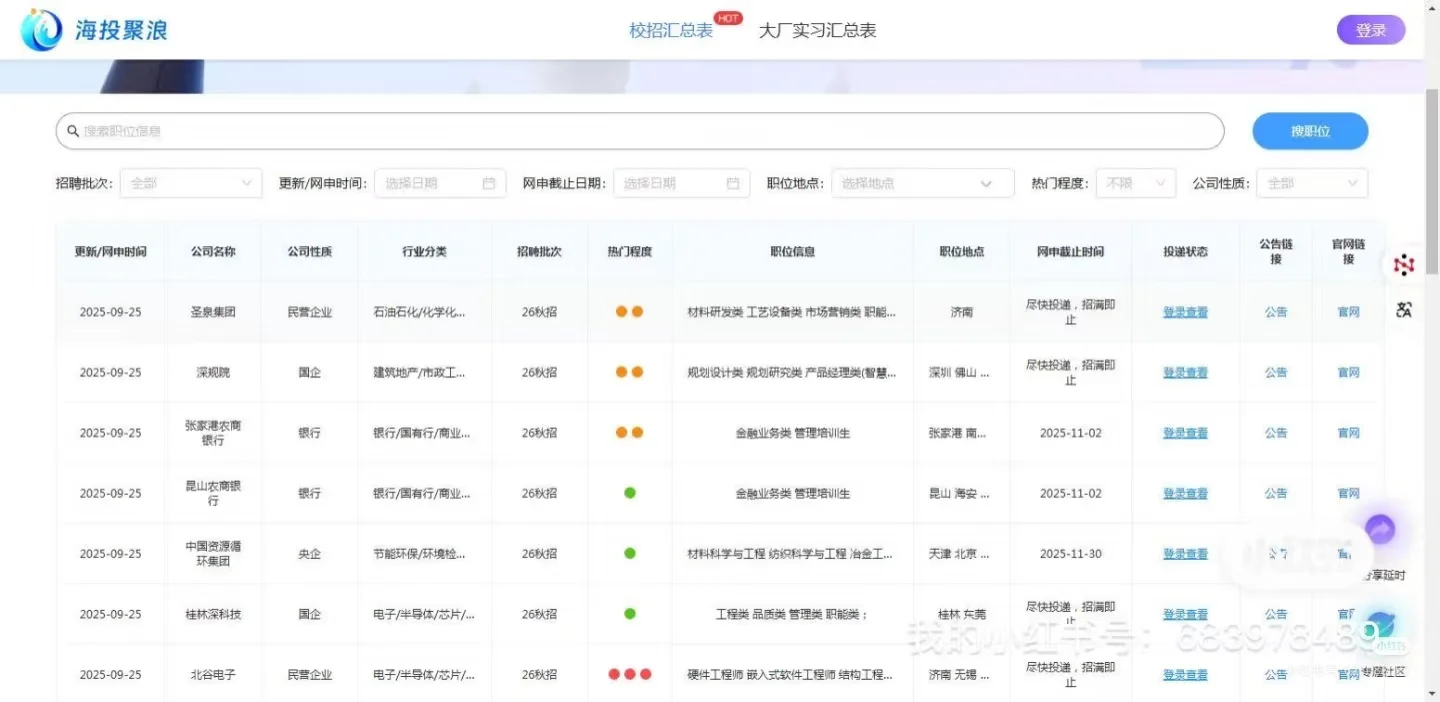The width and height of the screenshot is (1440, 702).
Task: Open 官网 link for 昆山农商银行
Action: pos(1349,493)
